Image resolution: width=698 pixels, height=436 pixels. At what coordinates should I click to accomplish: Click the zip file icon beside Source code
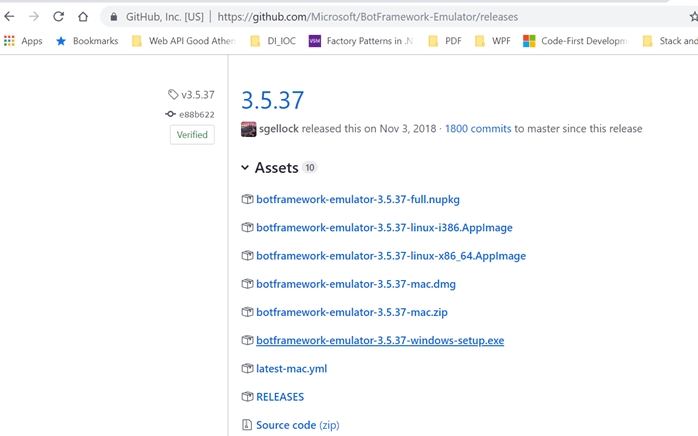(247, 425)
